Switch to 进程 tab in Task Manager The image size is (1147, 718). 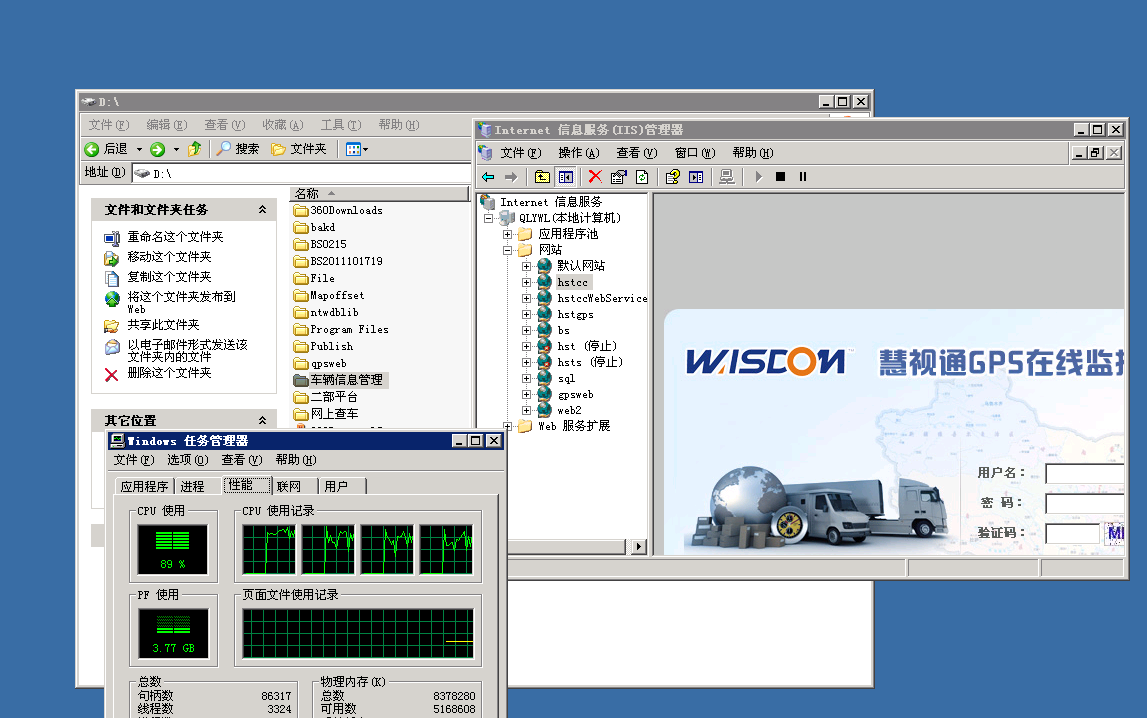[x=192, y=486]
